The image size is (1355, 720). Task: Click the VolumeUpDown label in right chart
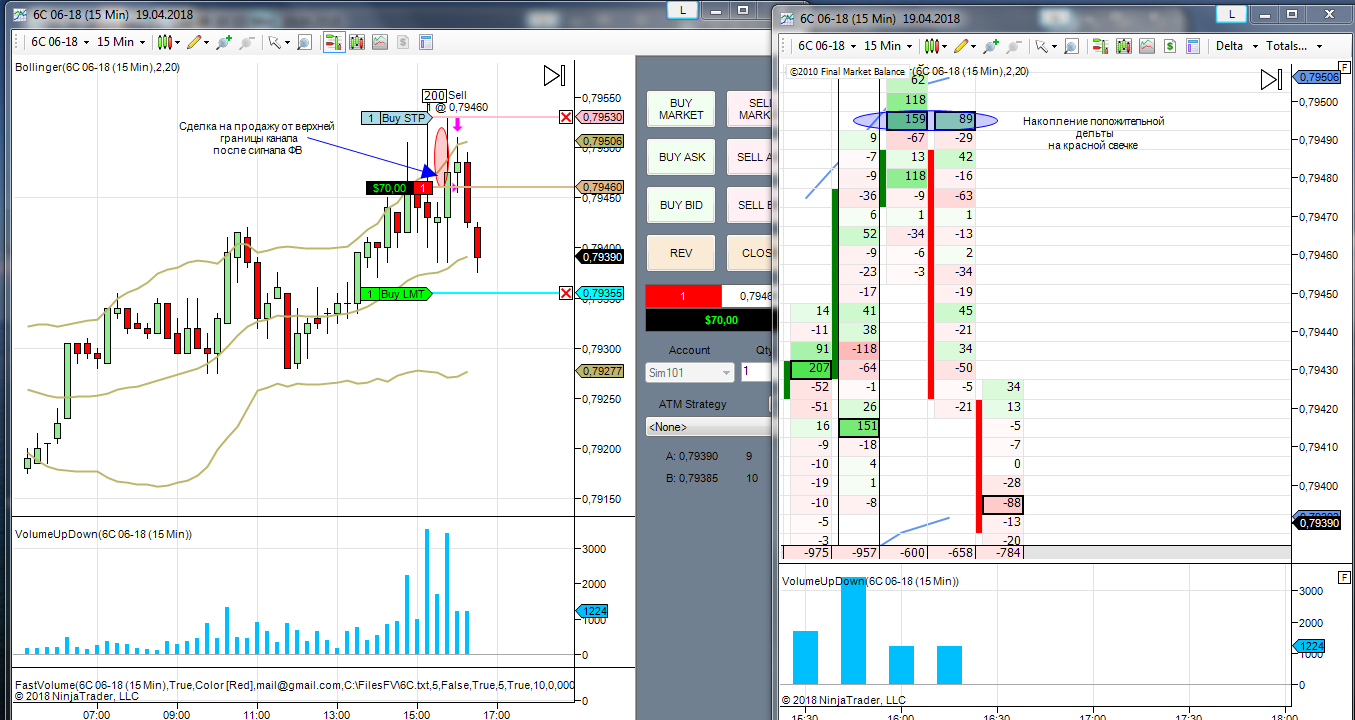tap(870, 581)
